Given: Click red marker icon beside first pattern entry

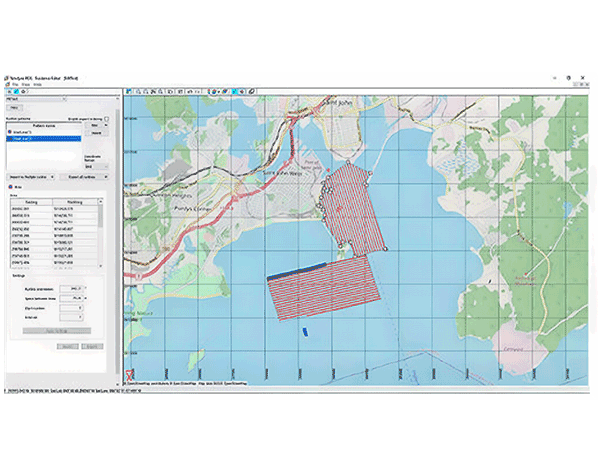Looking at the screenshot, I should click(x=9, y=132).
